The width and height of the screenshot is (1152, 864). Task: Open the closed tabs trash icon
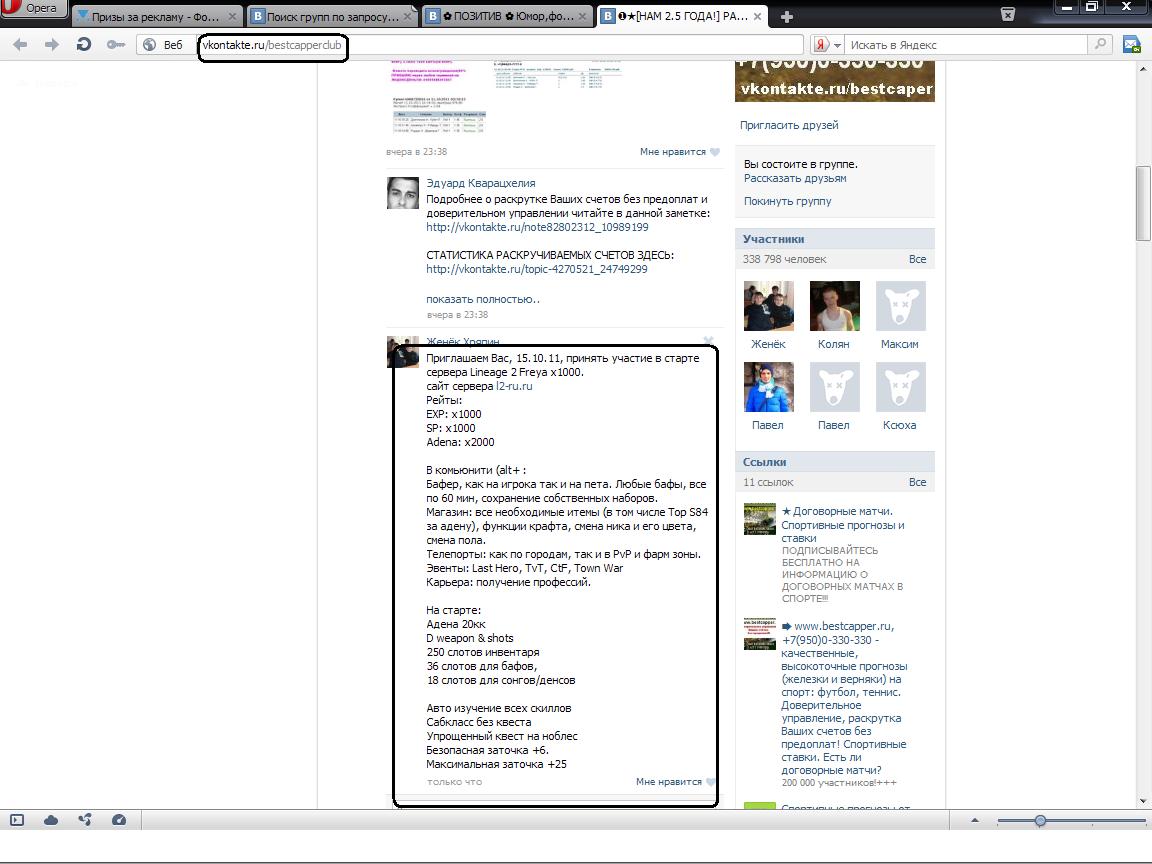coord(1008,15)
